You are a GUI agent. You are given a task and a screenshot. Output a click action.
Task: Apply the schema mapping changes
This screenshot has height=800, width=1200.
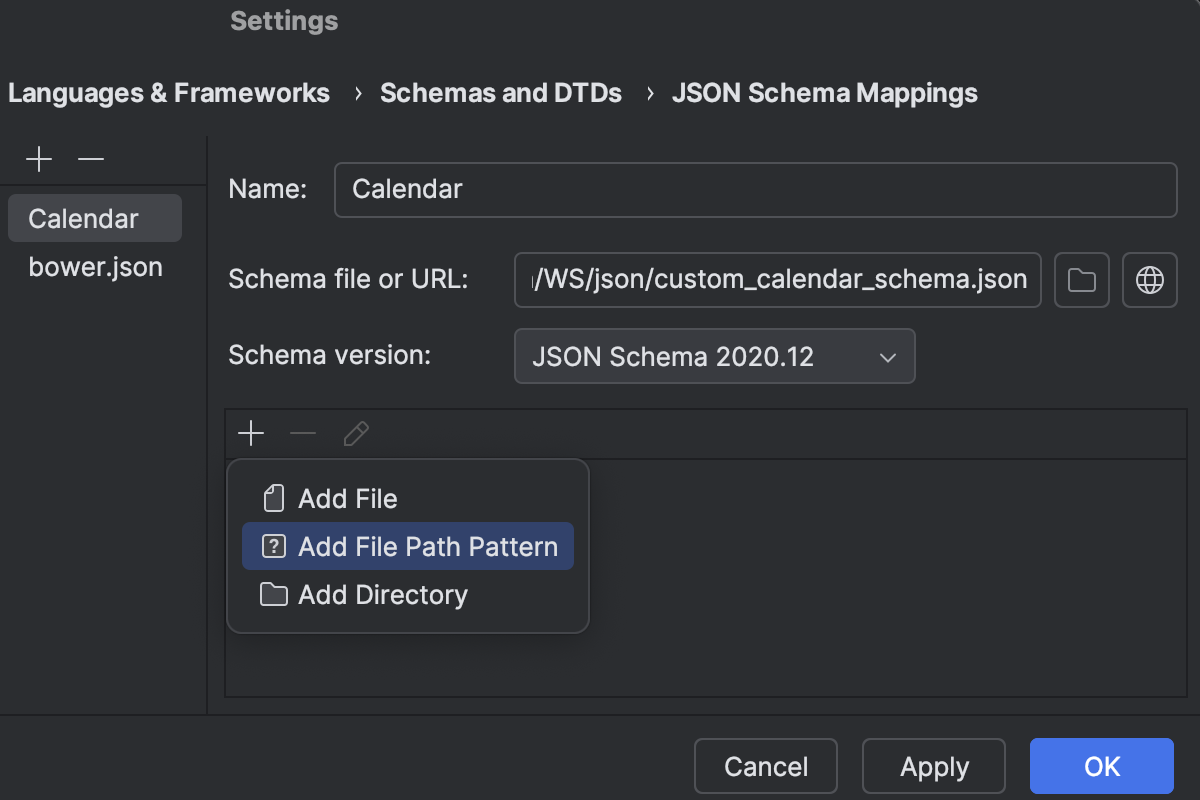click(x=933, y=765)
